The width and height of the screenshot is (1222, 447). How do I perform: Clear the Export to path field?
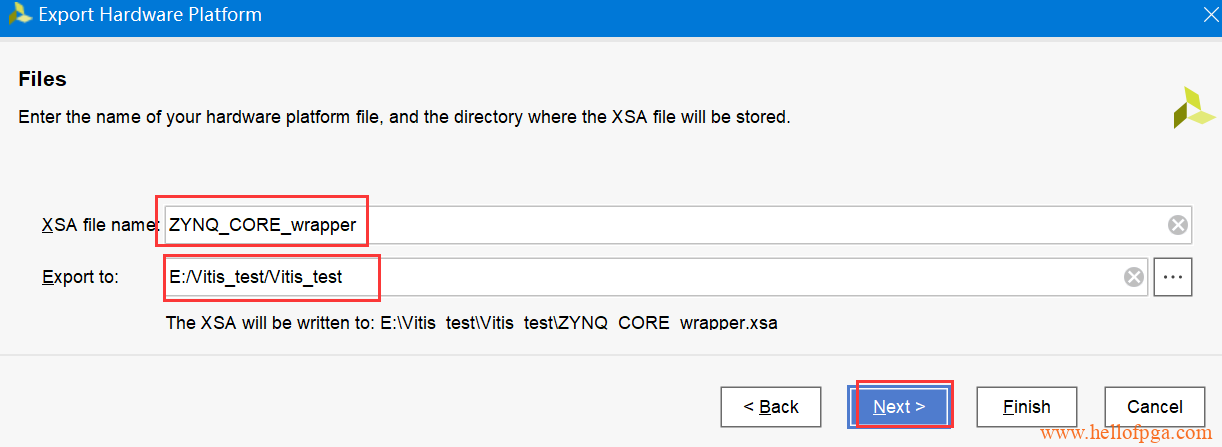coord(1133,277)
